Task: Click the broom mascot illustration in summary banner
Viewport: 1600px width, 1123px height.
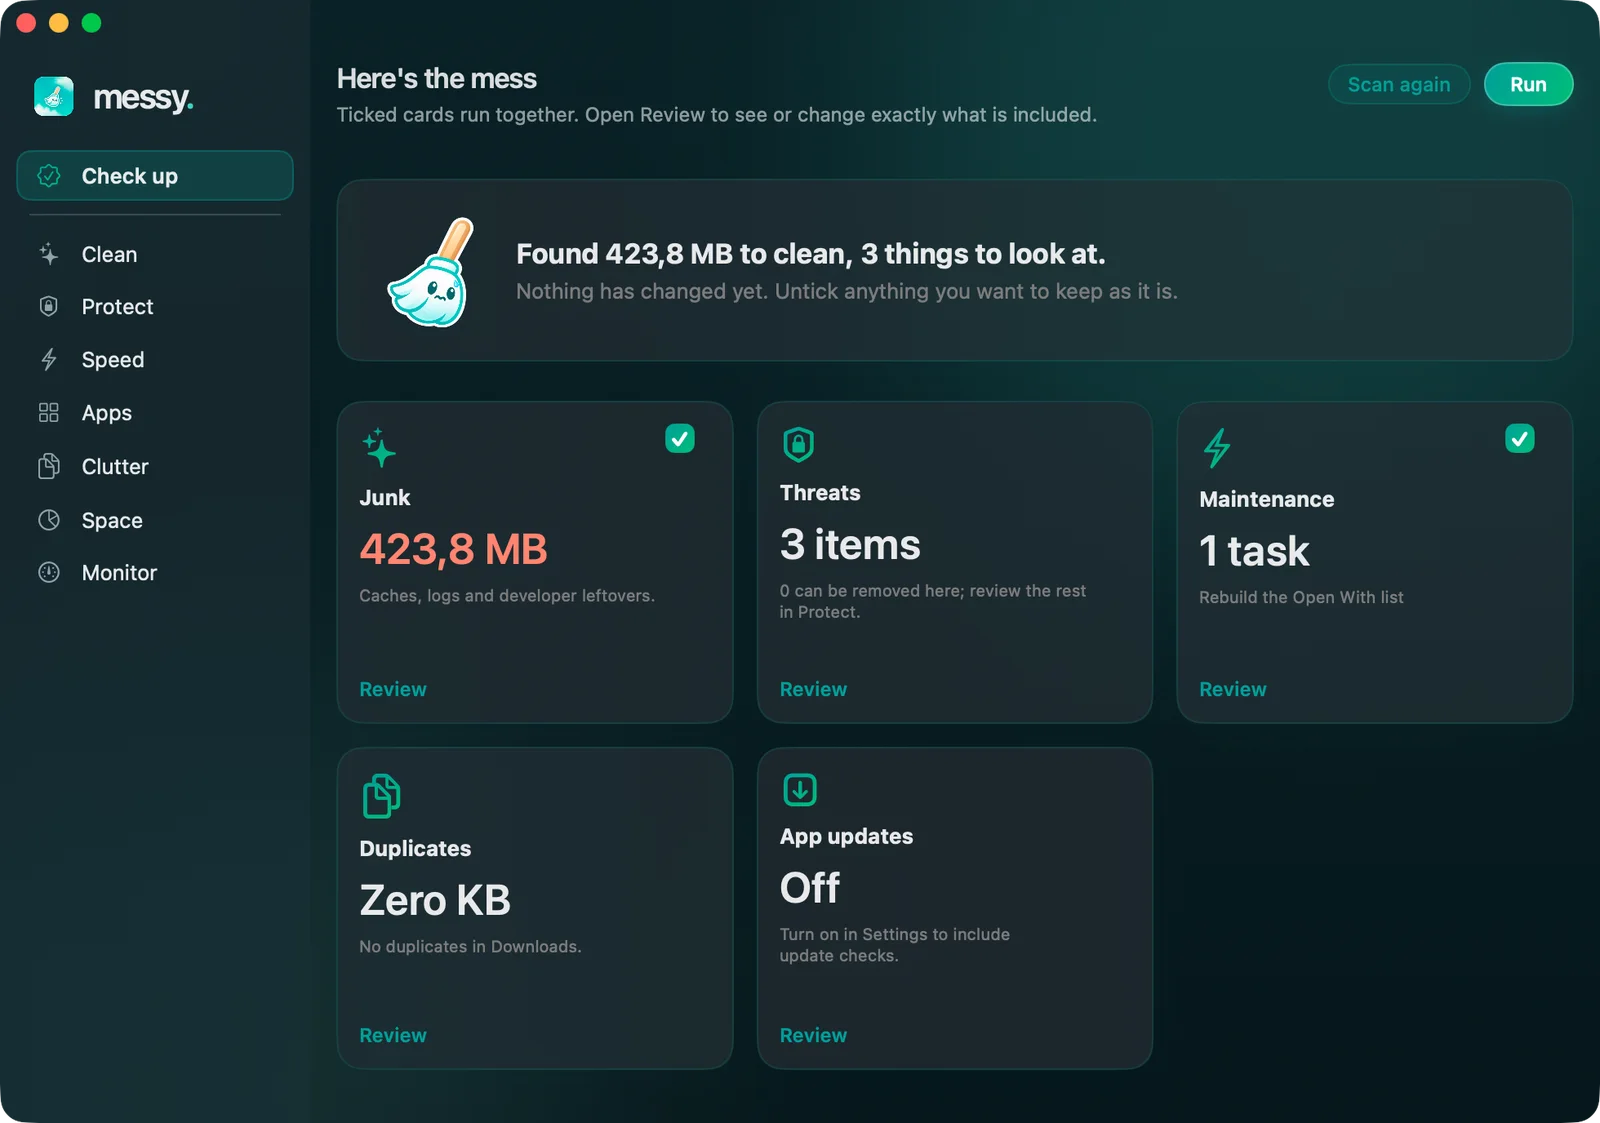Action: 431,271
